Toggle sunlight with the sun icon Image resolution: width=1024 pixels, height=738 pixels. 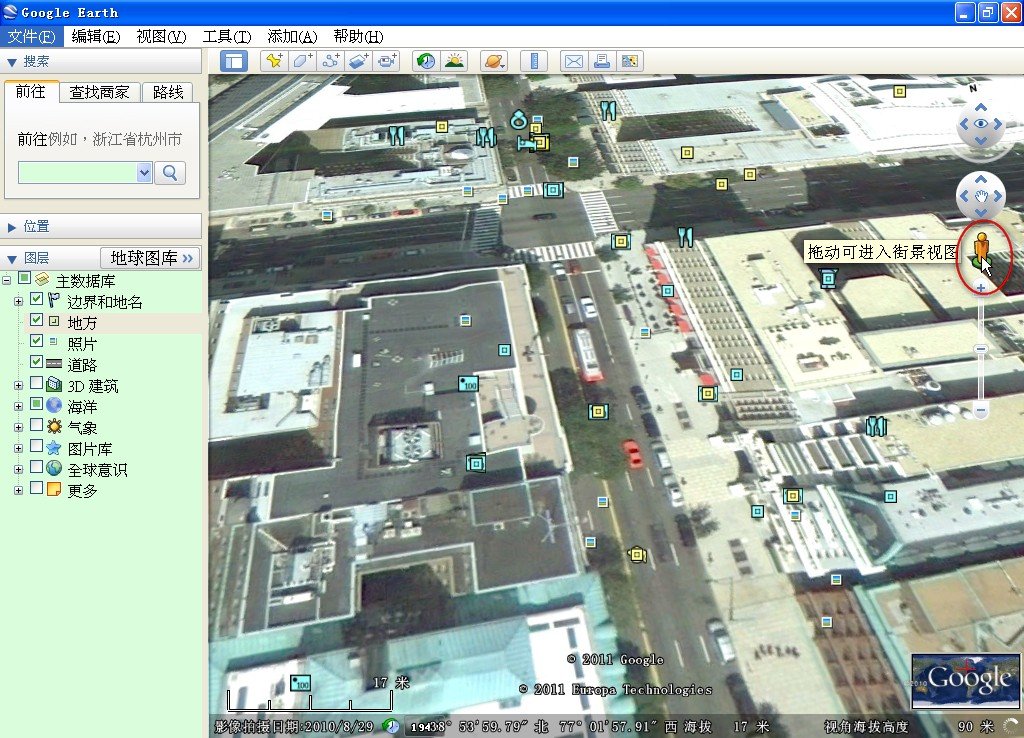point(453,61)
